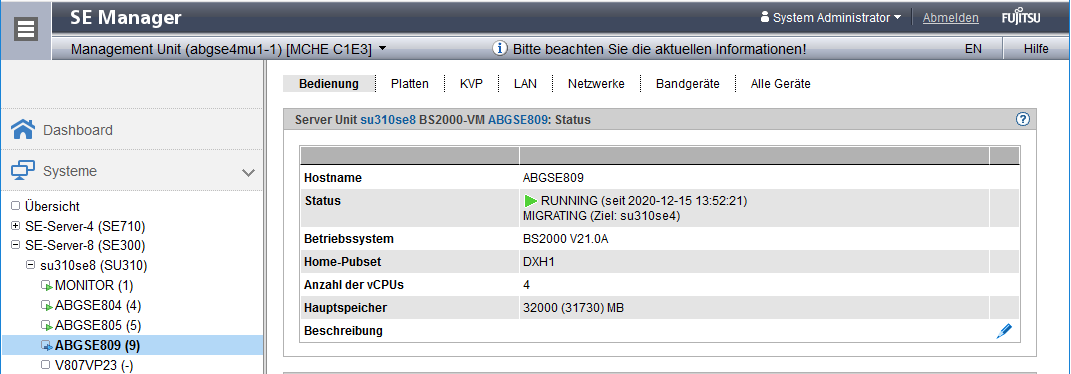Click the green running icon of MONITOR (1)
1071x374 pixels.
(x=46, y=285)
